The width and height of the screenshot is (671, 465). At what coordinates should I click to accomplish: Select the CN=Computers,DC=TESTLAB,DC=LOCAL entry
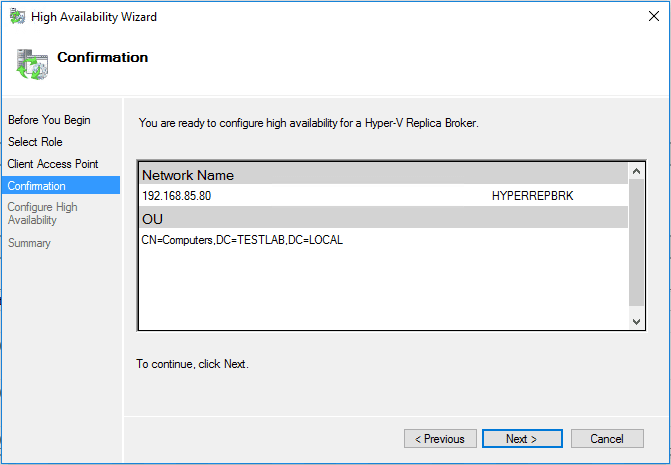[x=242, y=240]
